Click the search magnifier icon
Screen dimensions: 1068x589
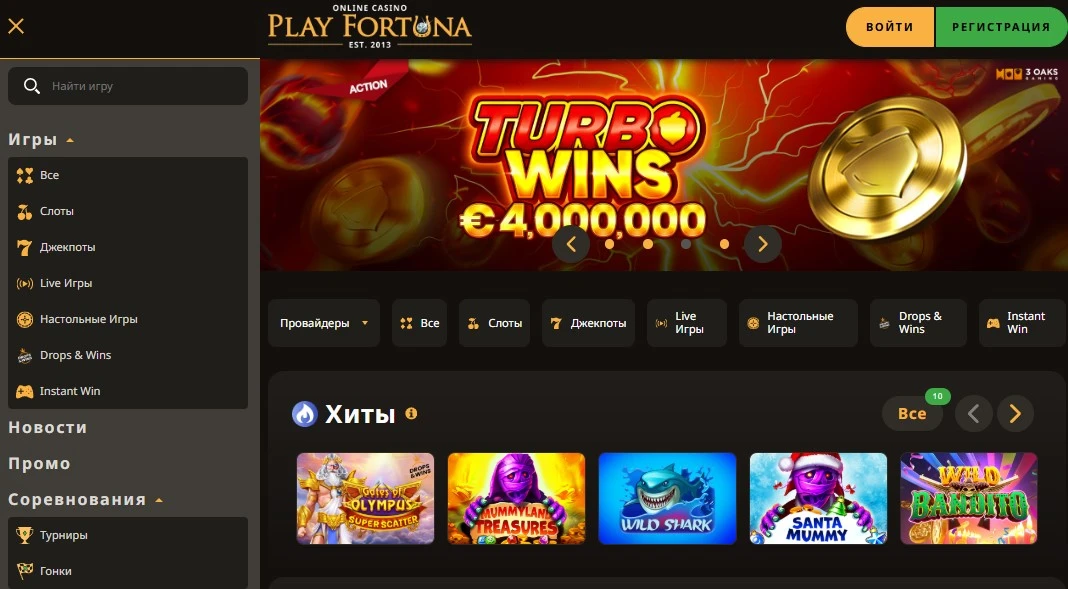click(x=31, y=86)
